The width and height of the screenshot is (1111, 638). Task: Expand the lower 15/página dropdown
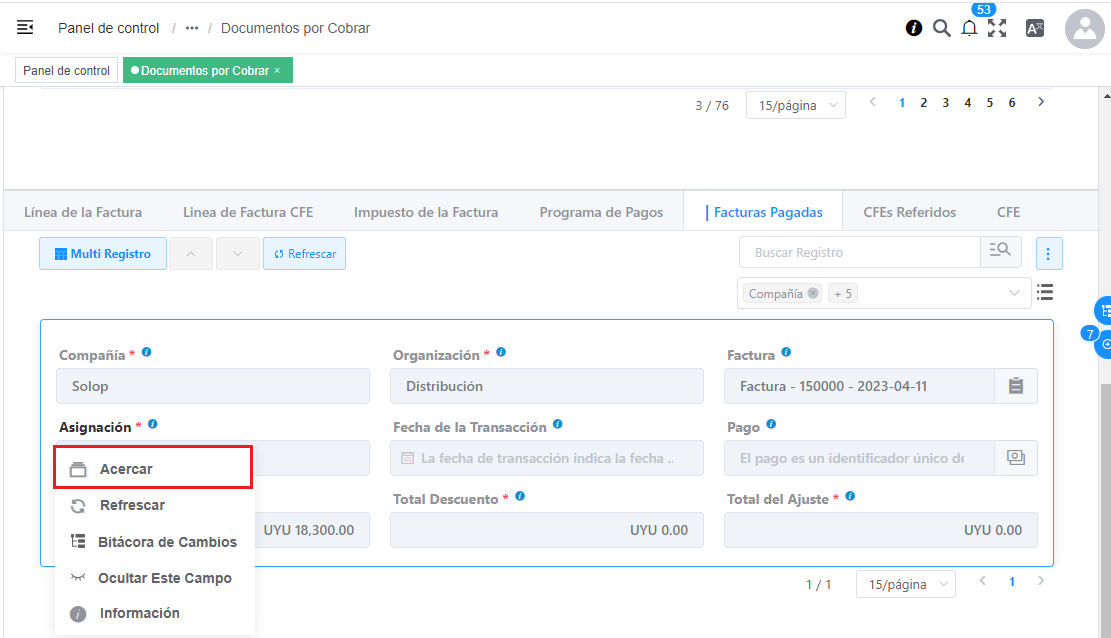click(905, 584)
